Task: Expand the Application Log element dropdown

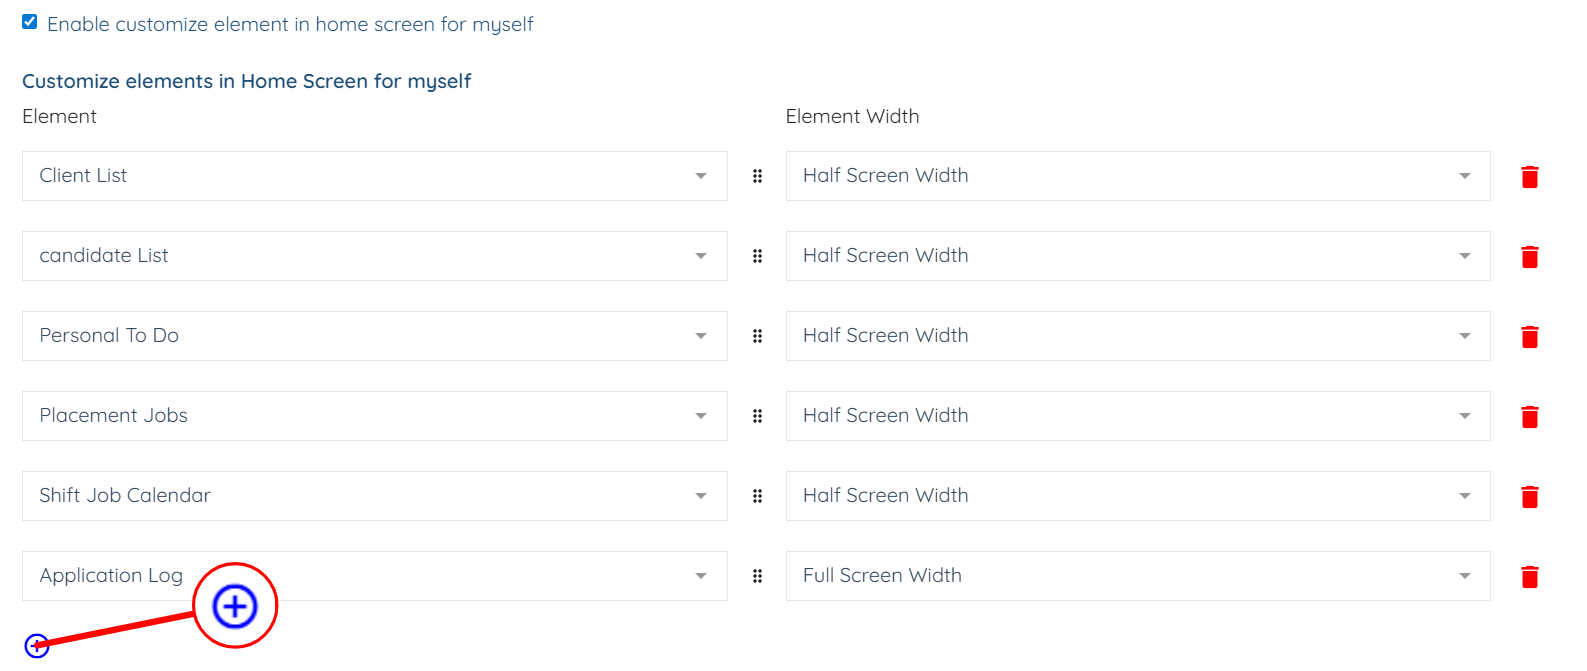Action: pyautogui.click(x=450, y=576)
